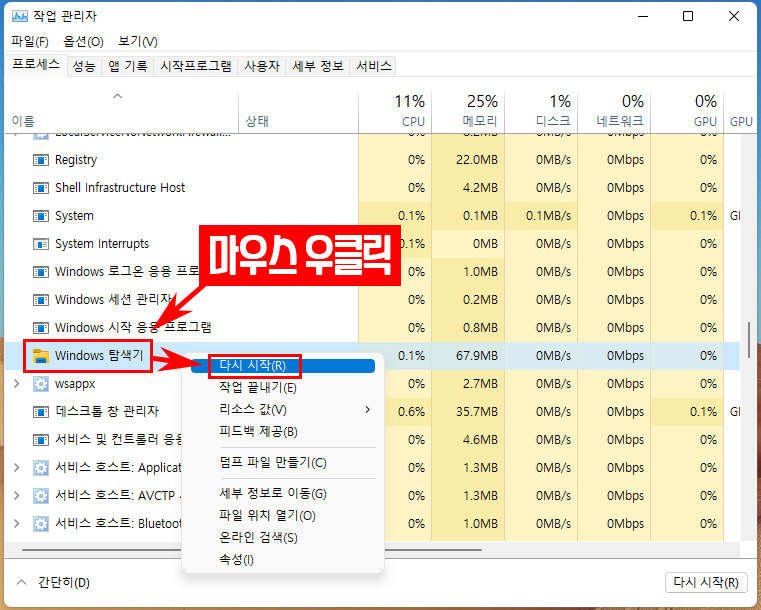Open the 리소스 값(V) submenu arrow
The width and height of the screenshot is (761, 610).
[367, 410]
